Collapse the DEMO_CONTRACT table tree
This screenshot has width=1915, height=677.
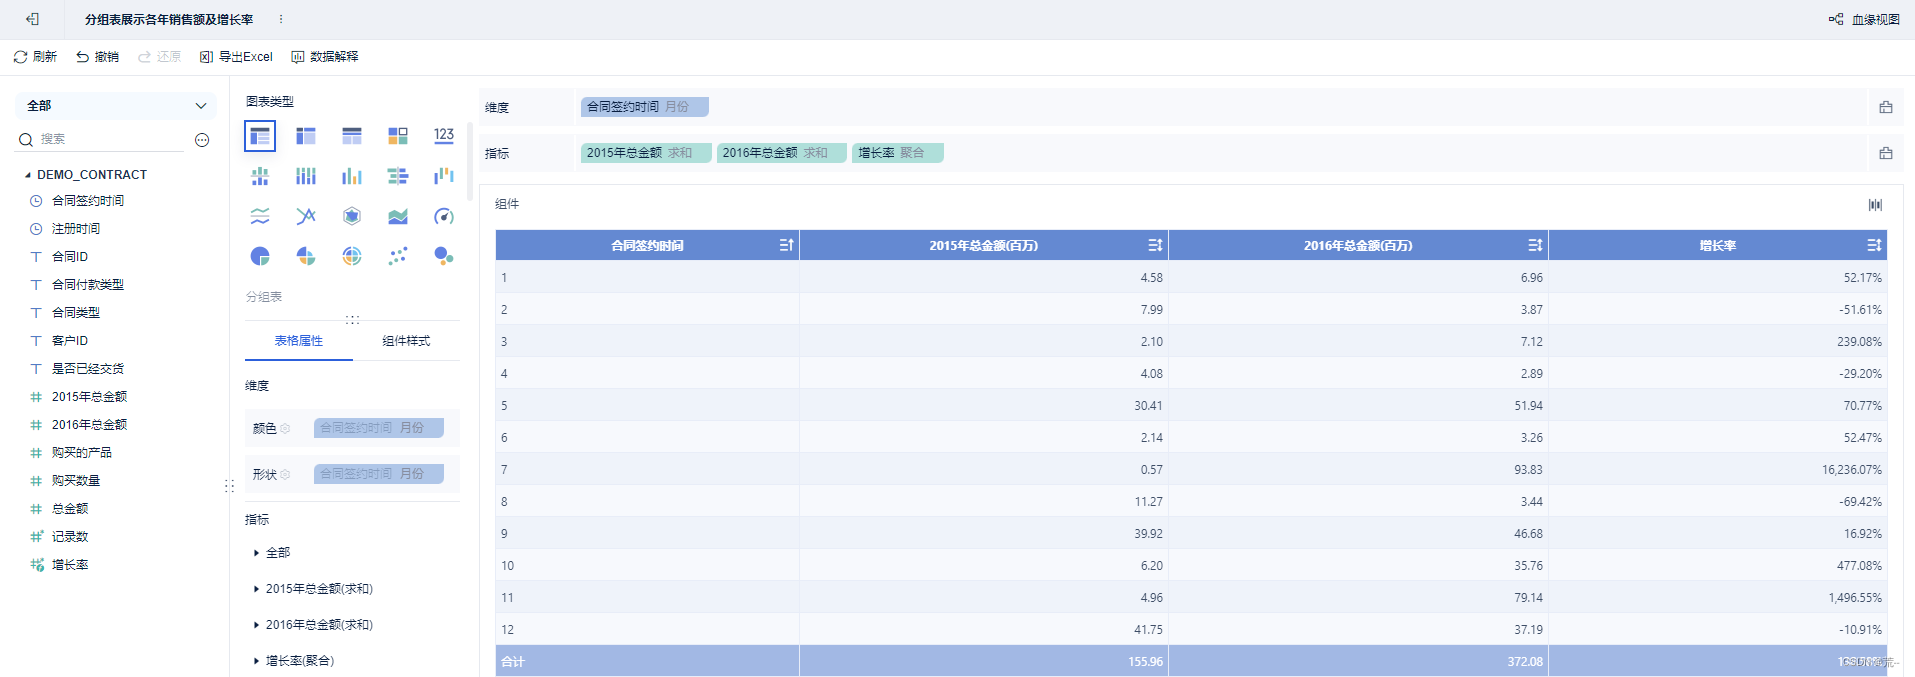(28, 175)
